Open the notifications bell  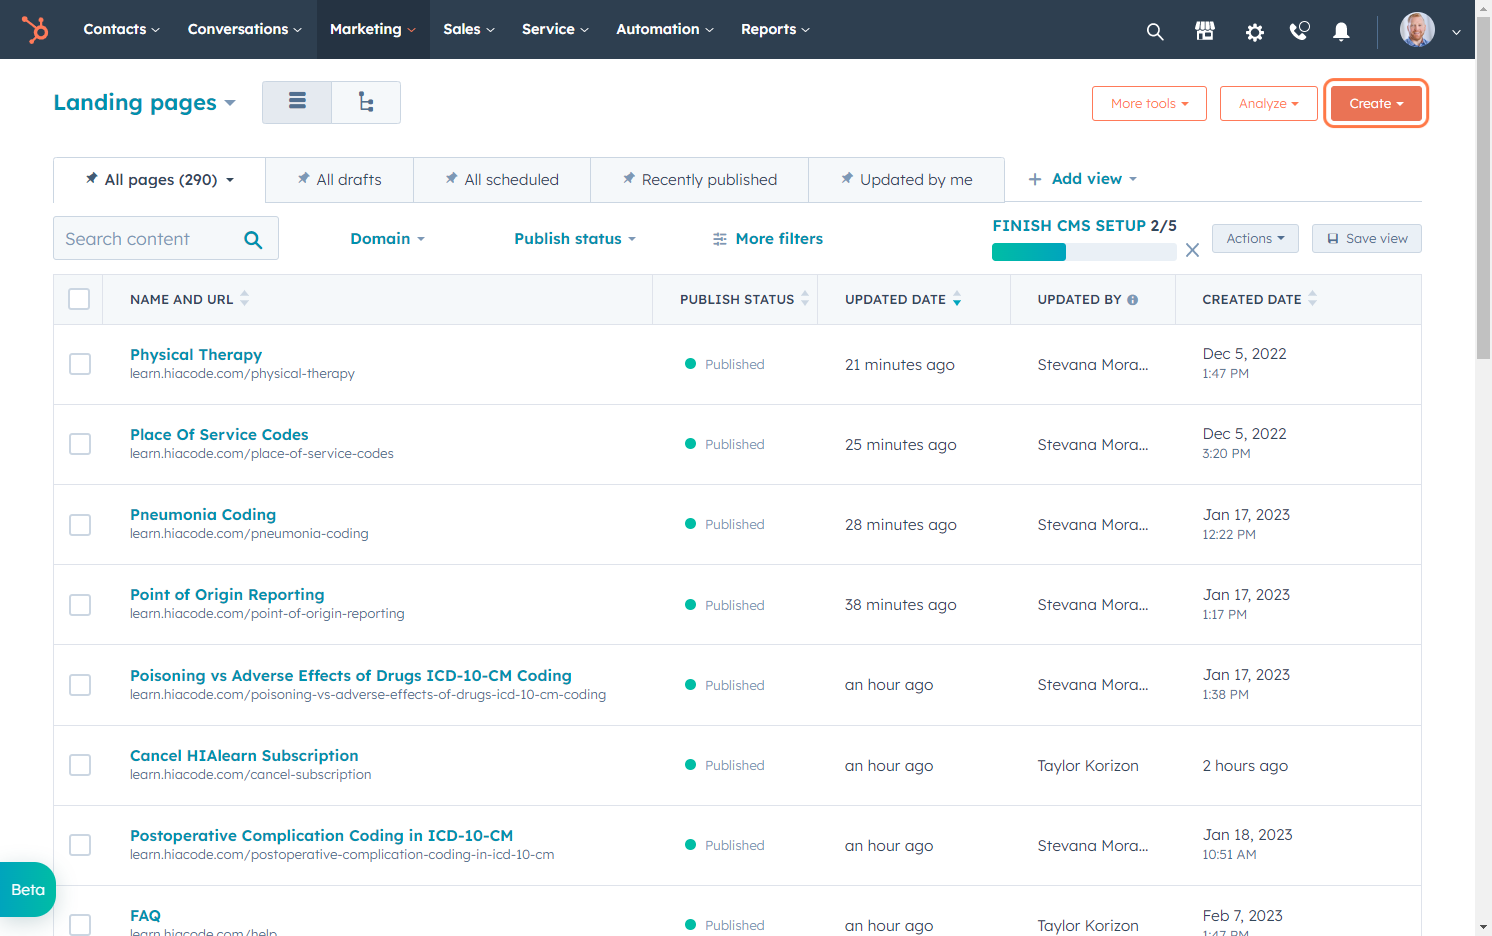(1341, 32)
